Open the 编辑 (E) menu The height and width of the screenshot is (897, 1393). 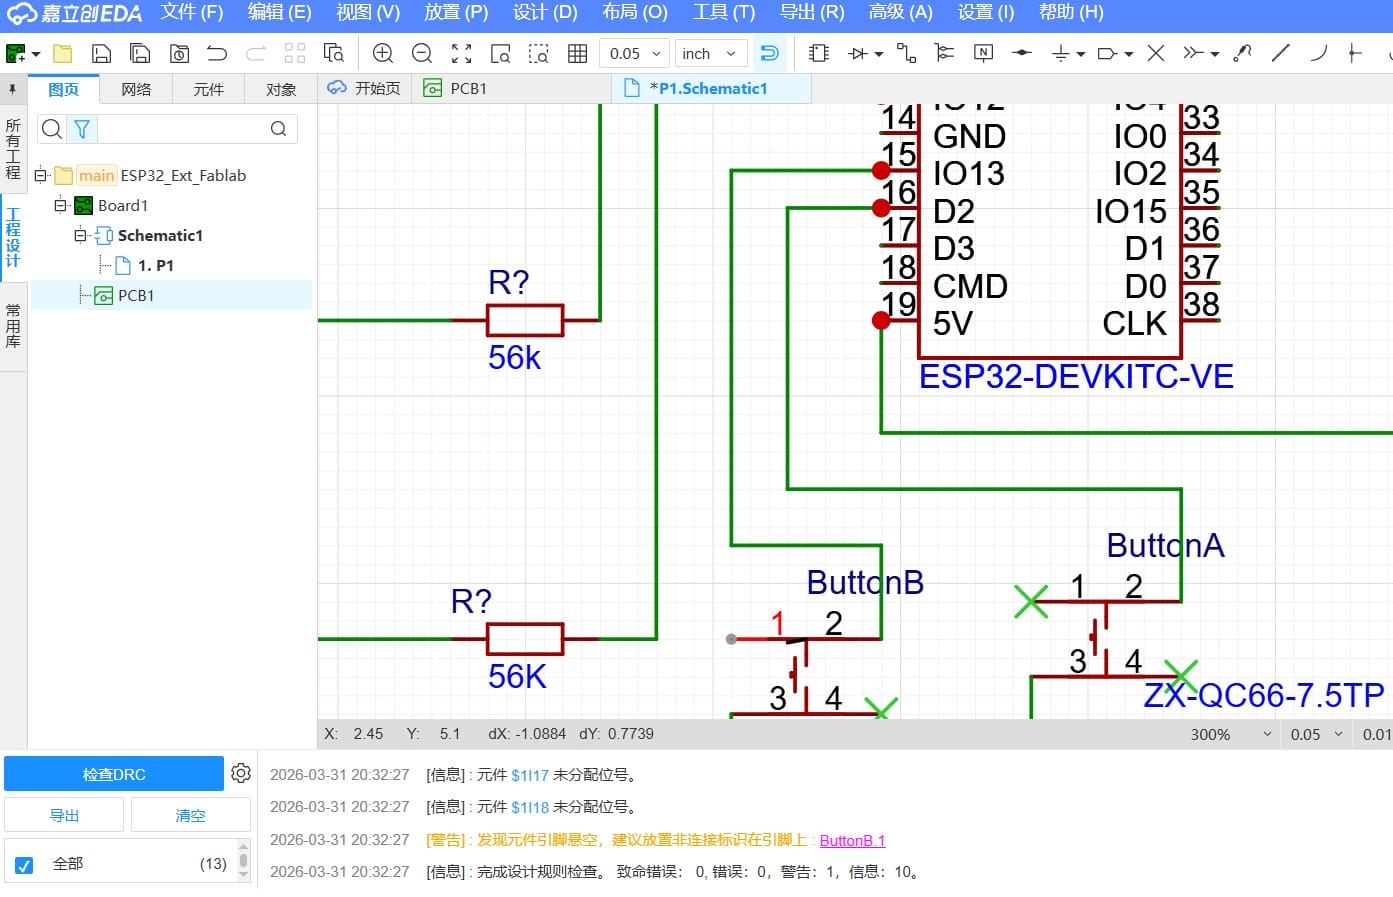[280, 12]
